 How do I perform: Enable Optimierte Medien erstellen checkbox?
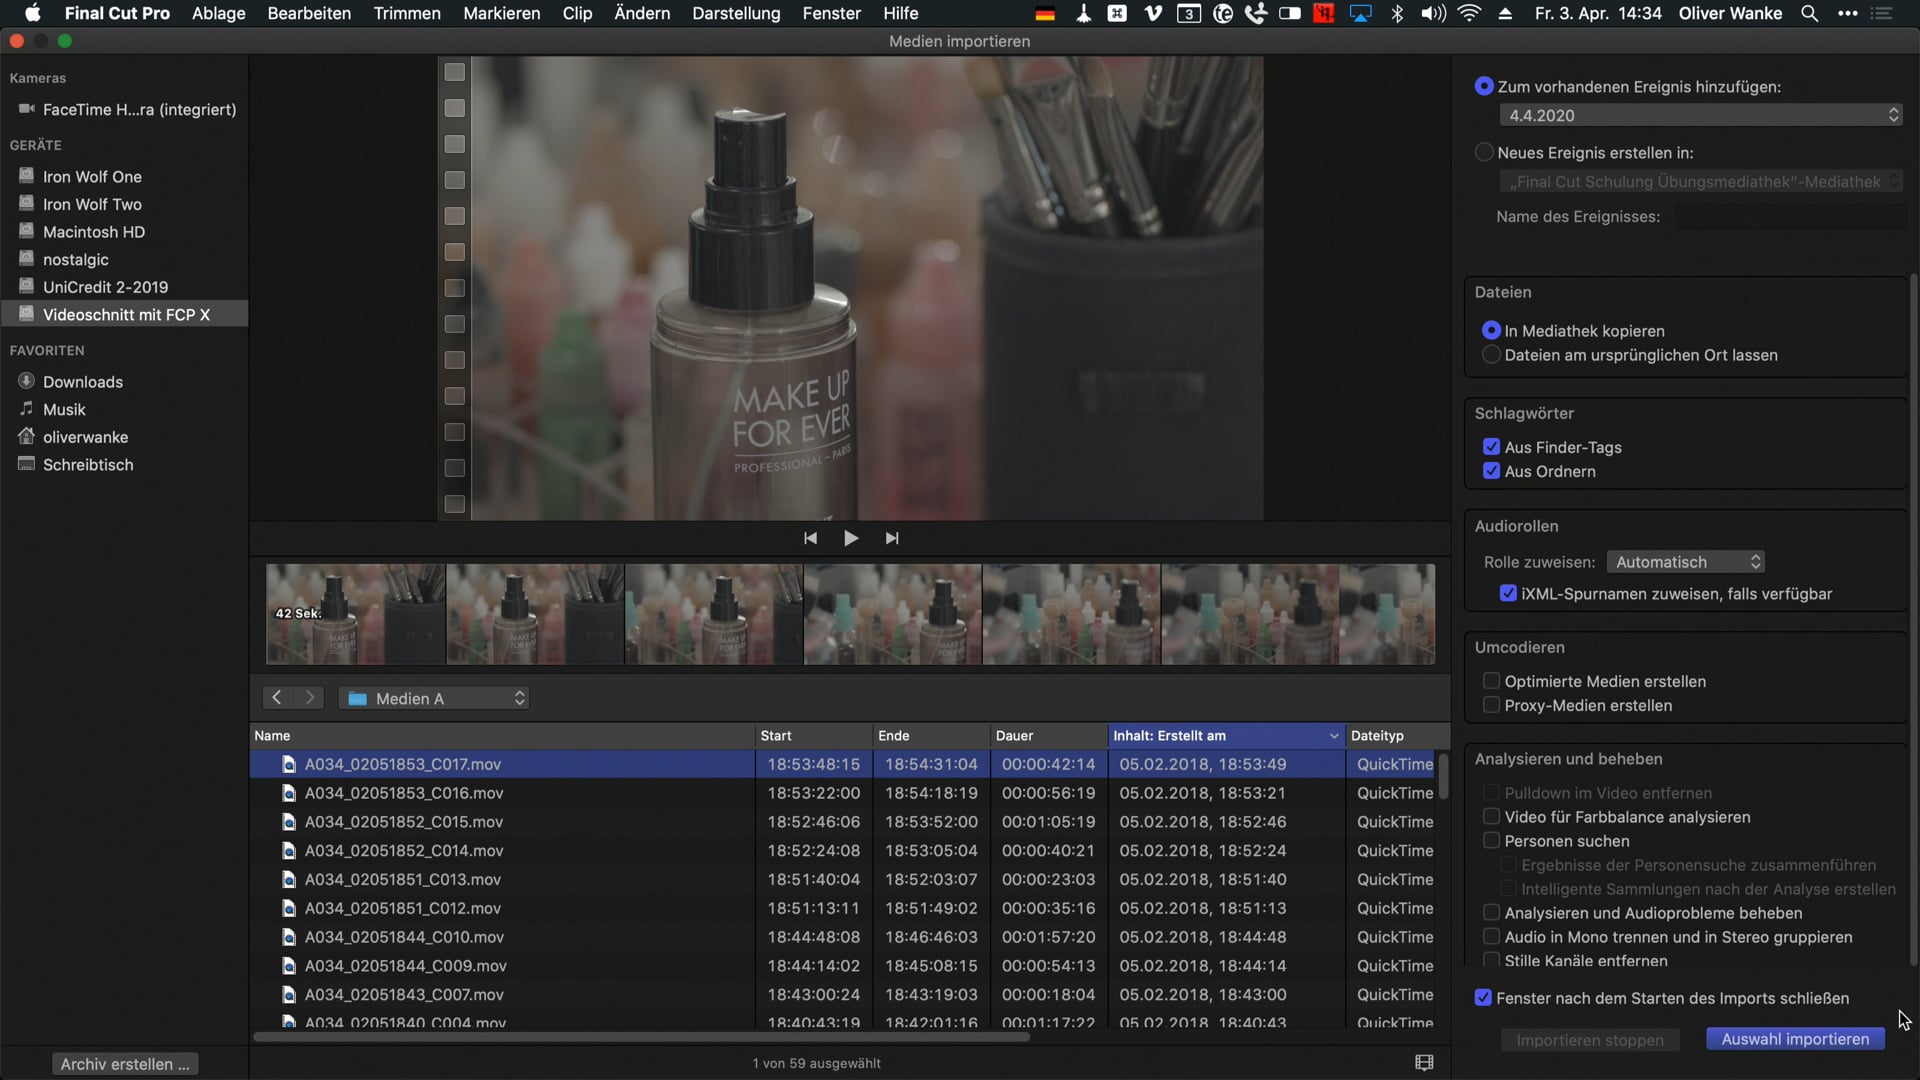click(1491, 681)
